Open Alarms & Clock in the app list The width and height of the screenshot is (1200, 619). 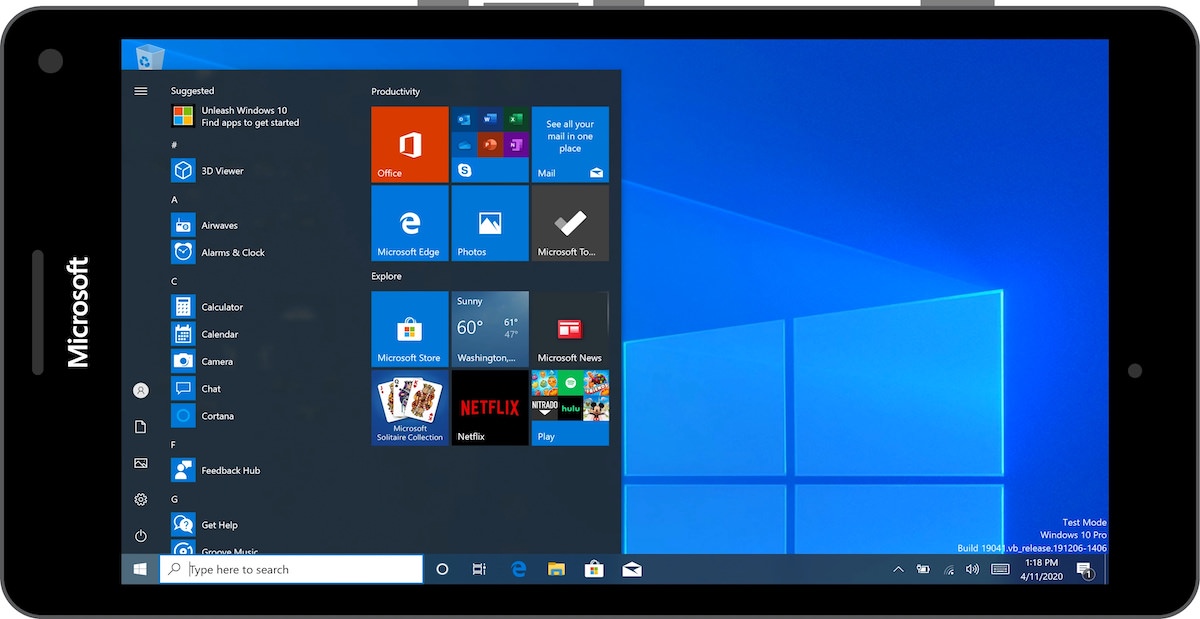tap(218, 252)
